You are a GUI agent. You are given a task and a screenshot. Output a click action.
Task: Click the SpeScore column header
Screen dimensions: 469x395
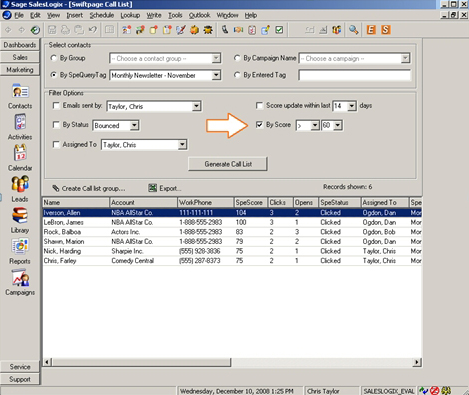[251, 203]
